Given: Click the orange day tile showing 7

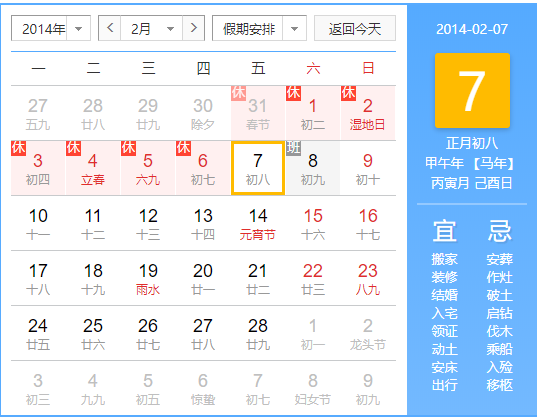Looking at the screenshot, I should coord(472,90).
